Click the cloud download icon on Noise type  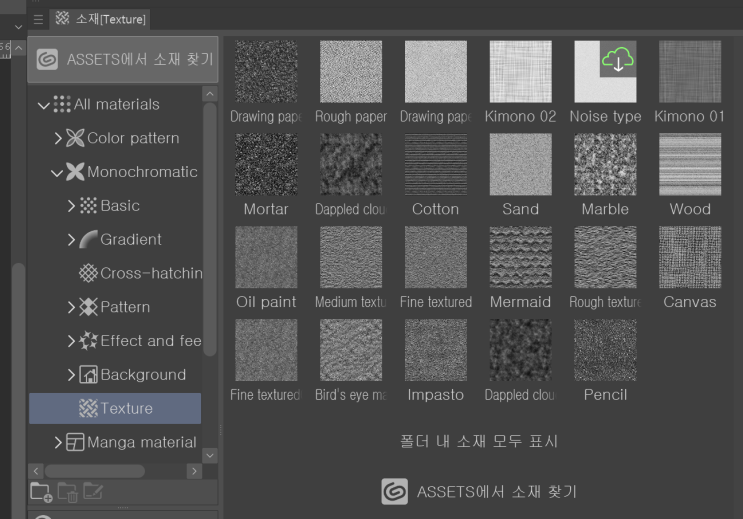click(x=618, y=61)
